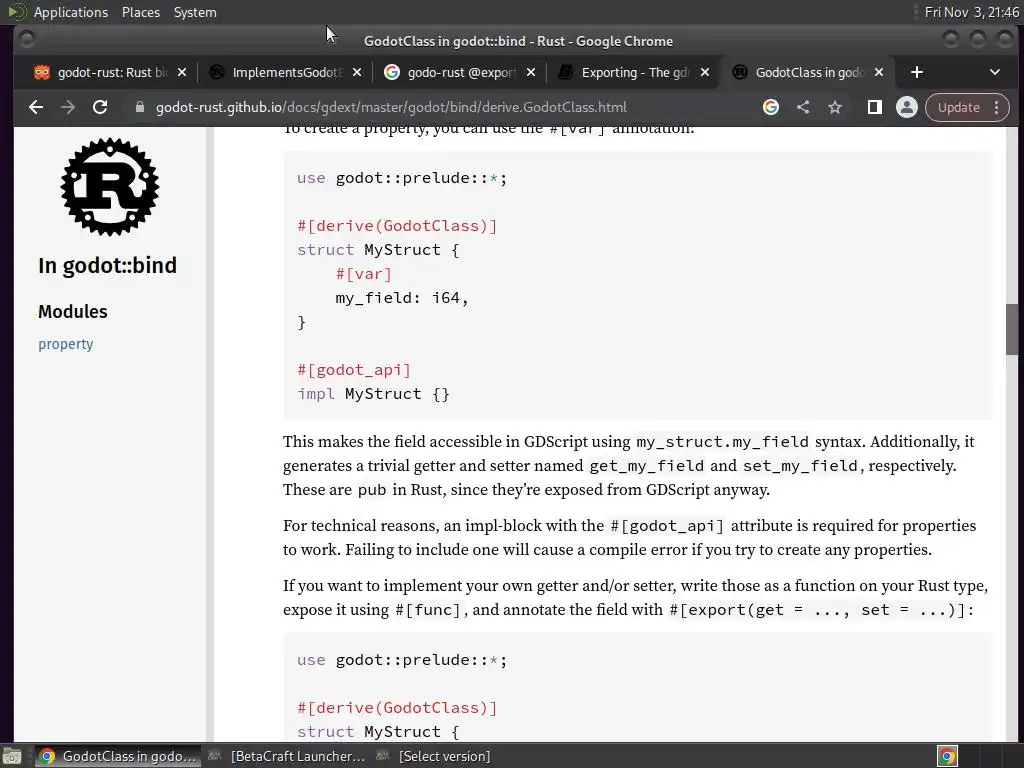Click the Rust logo in sidebar
Image resolution: width=1024 pixels, height=768 pixels.
tap(110, 187)
